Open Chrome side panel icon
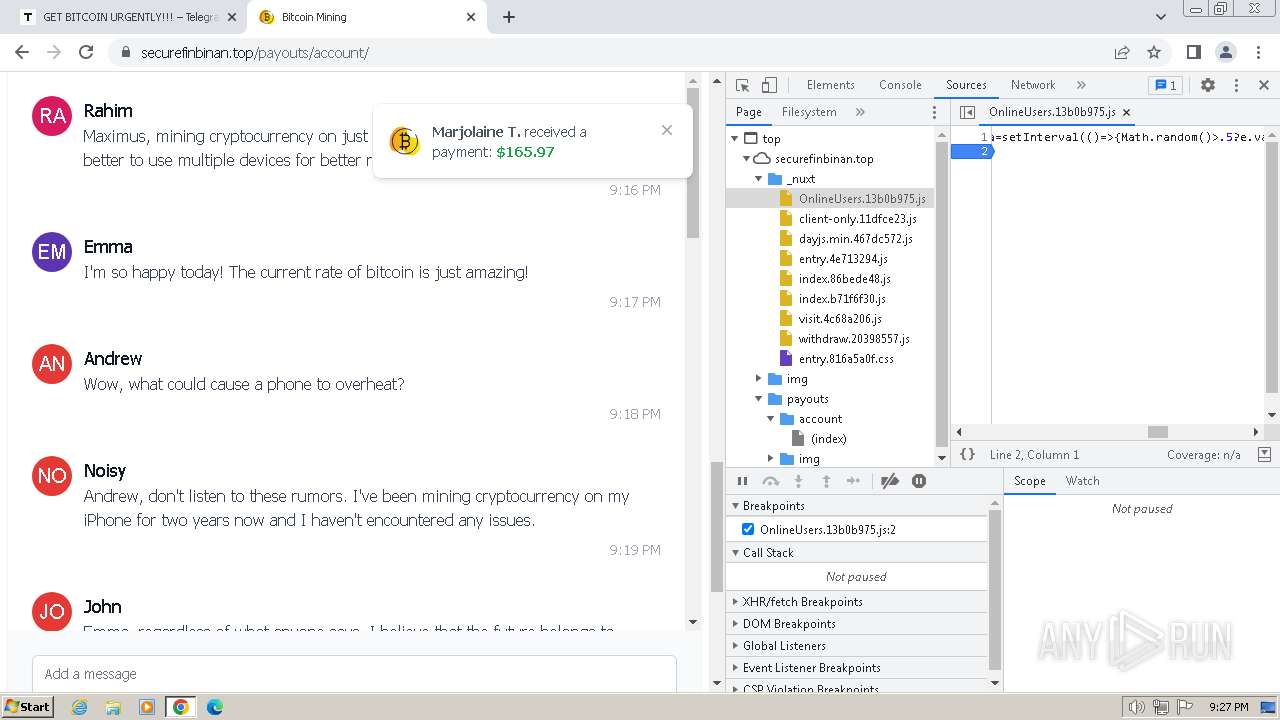1280x720 pixels. pyautogui.click(x=1193, y=52)
